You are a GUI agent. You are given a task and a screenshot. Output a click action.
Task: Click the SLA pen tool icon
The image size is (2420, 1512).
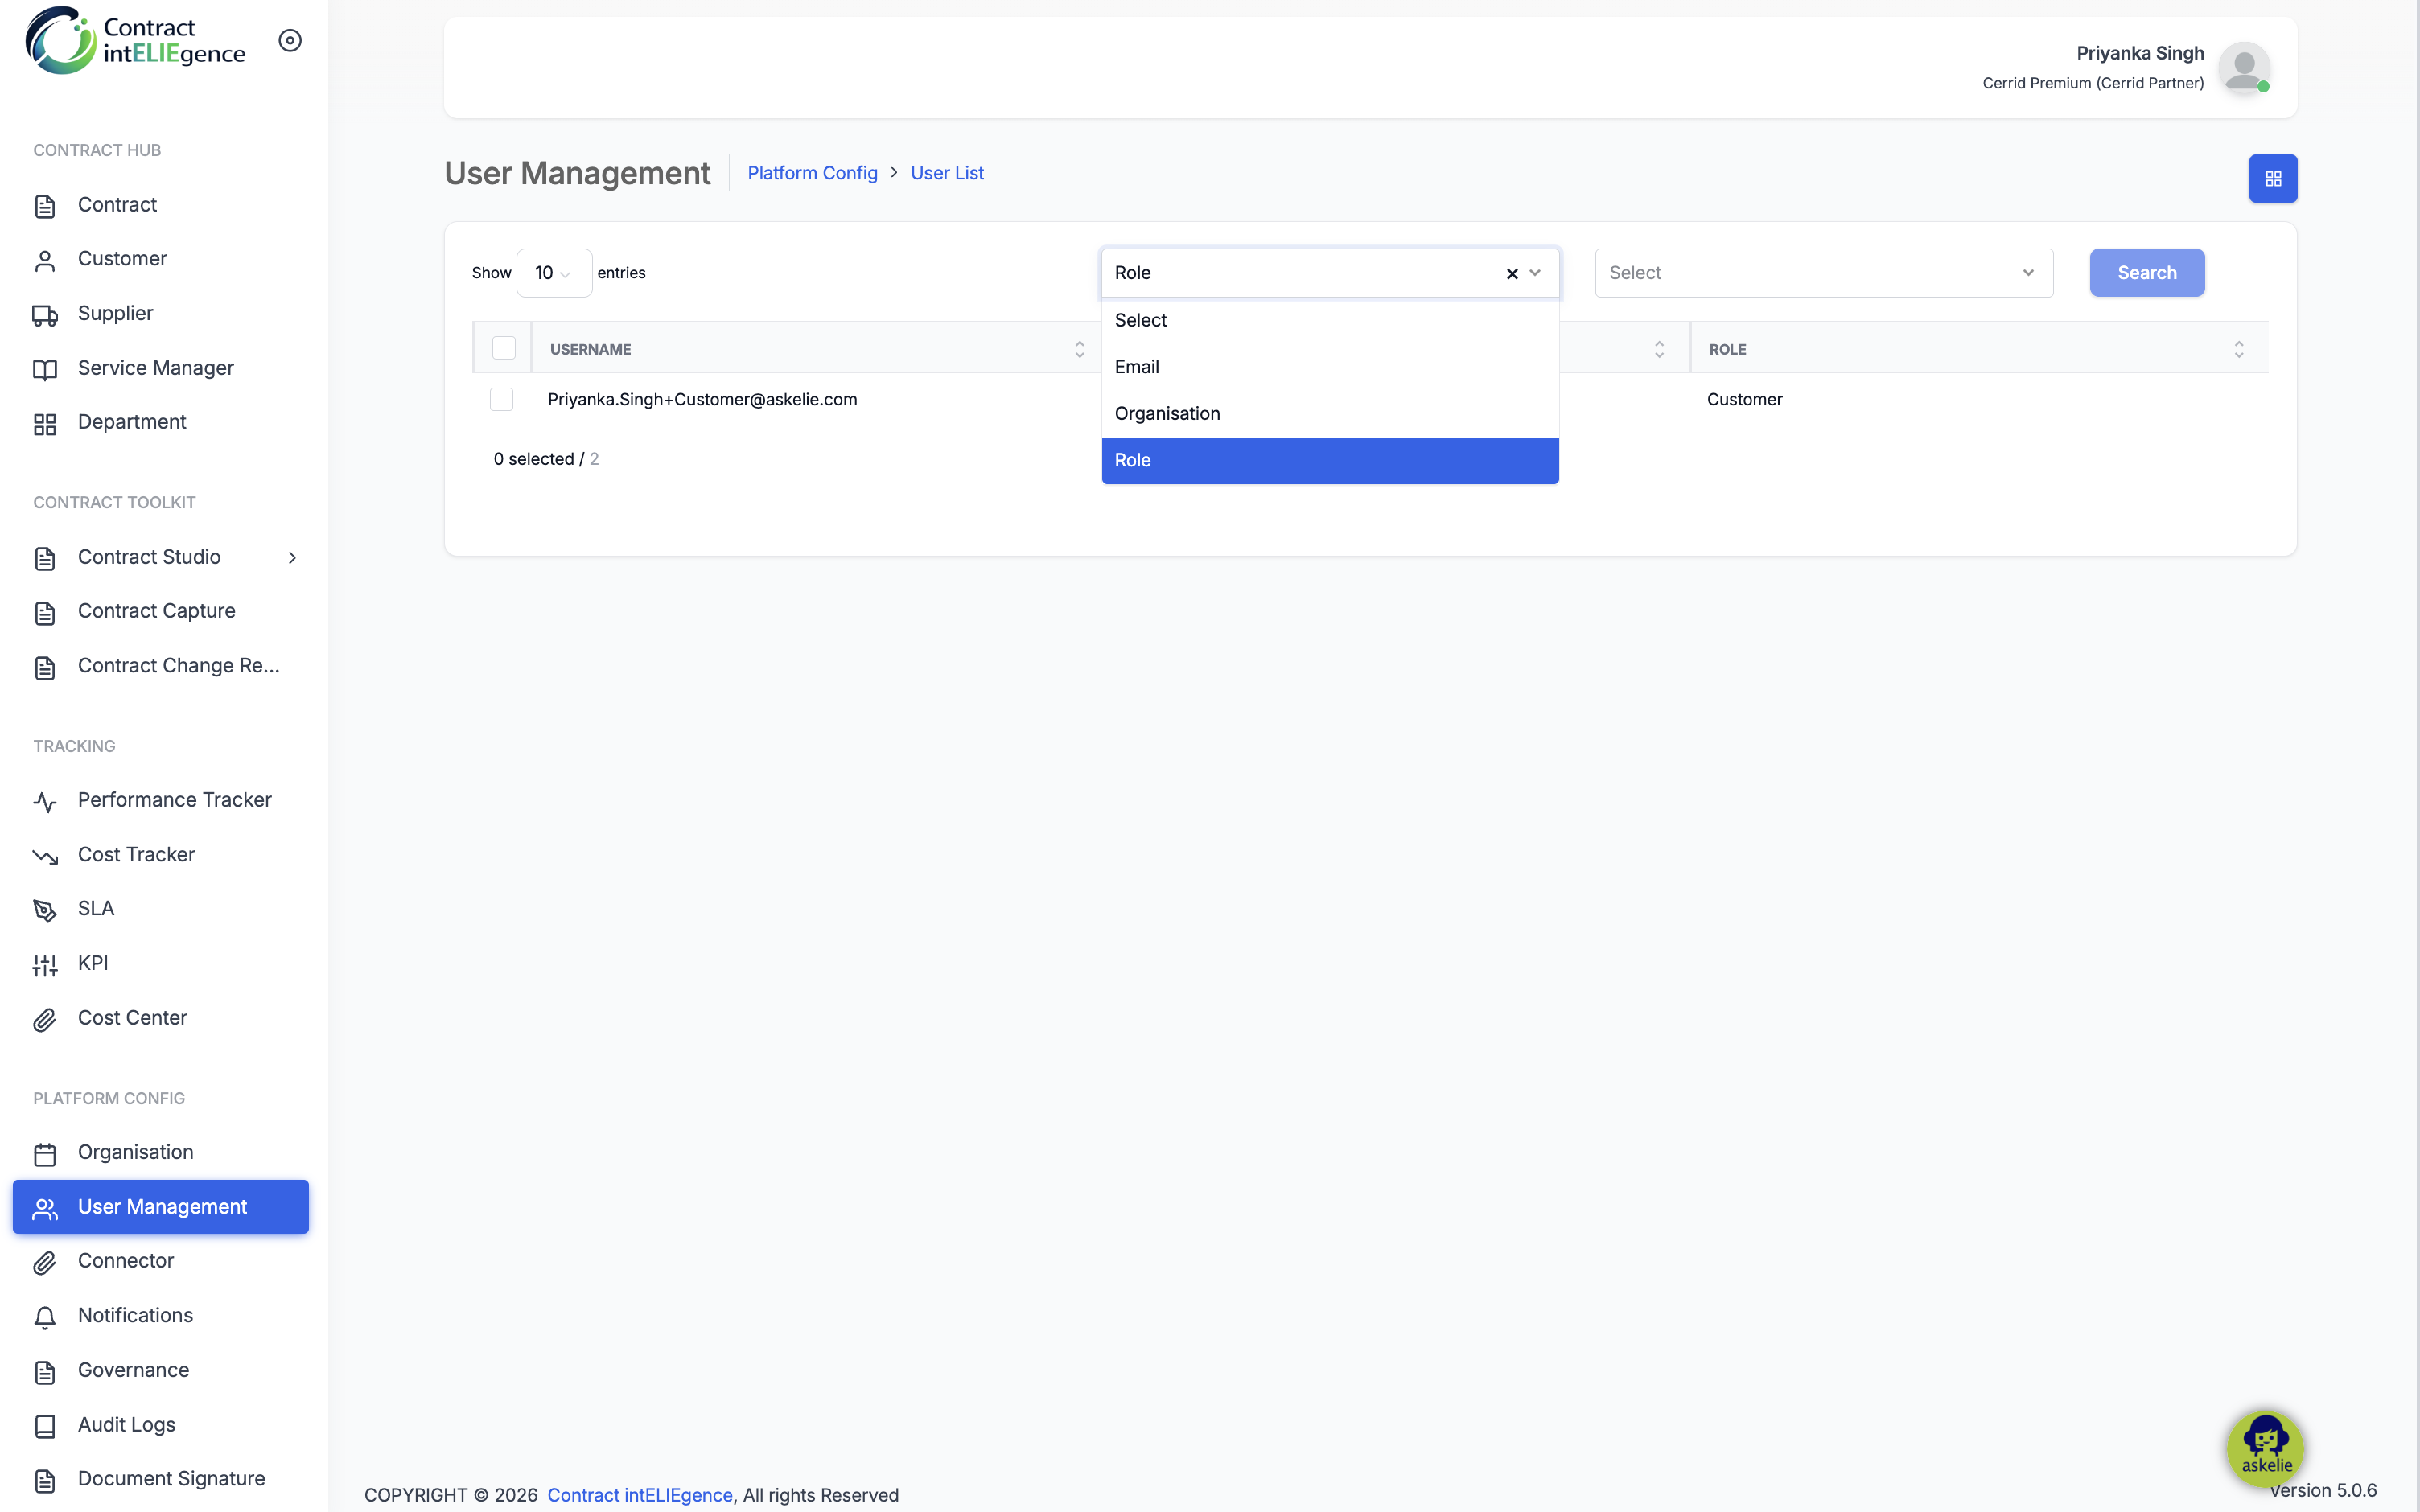coord(45,910)
